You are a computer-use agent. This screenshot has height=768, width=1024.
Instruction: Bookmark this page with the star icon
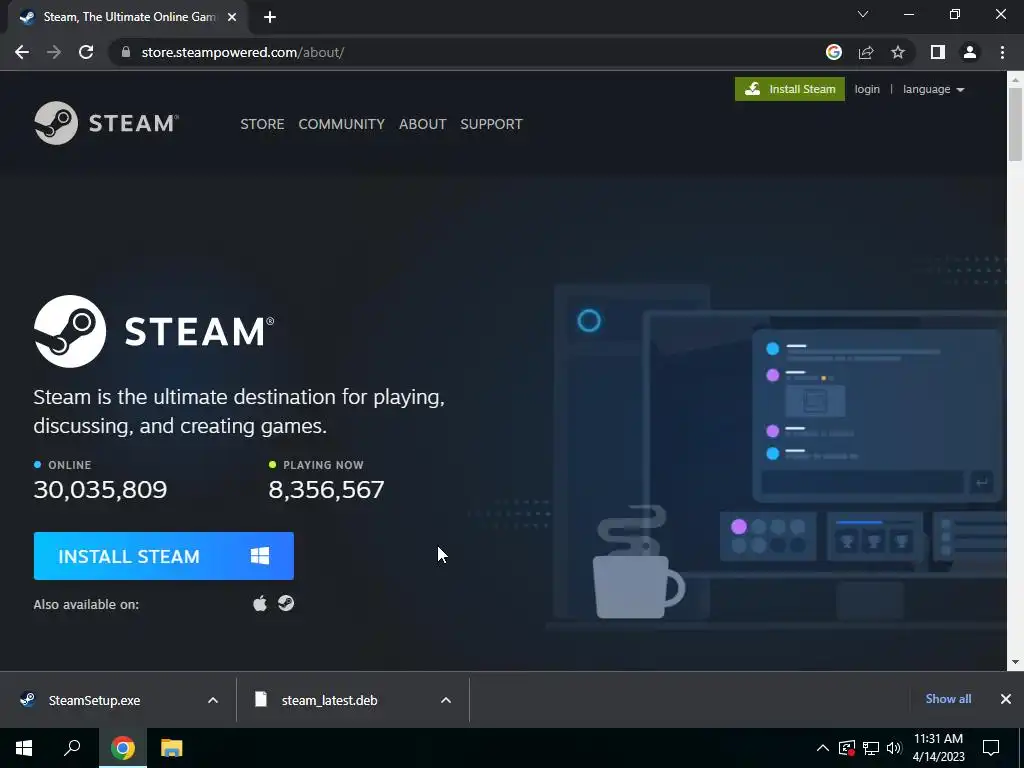[898, 52]
